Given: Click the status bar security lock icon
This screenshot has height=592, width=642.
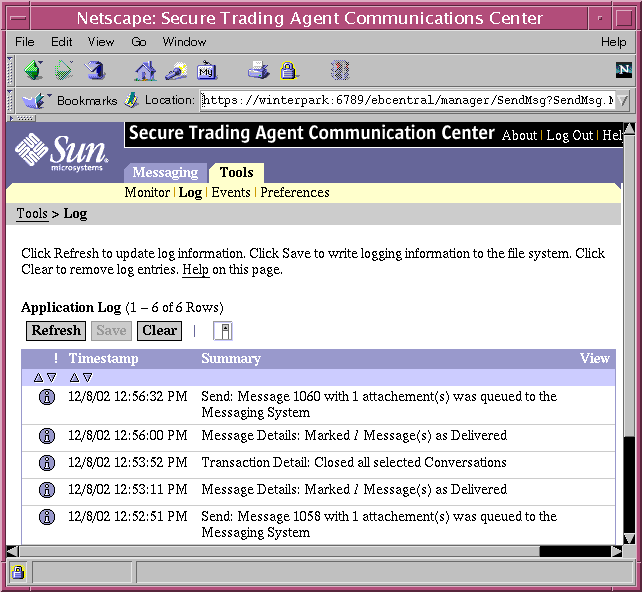Looking at the screenshot, I should pos(18,572).
